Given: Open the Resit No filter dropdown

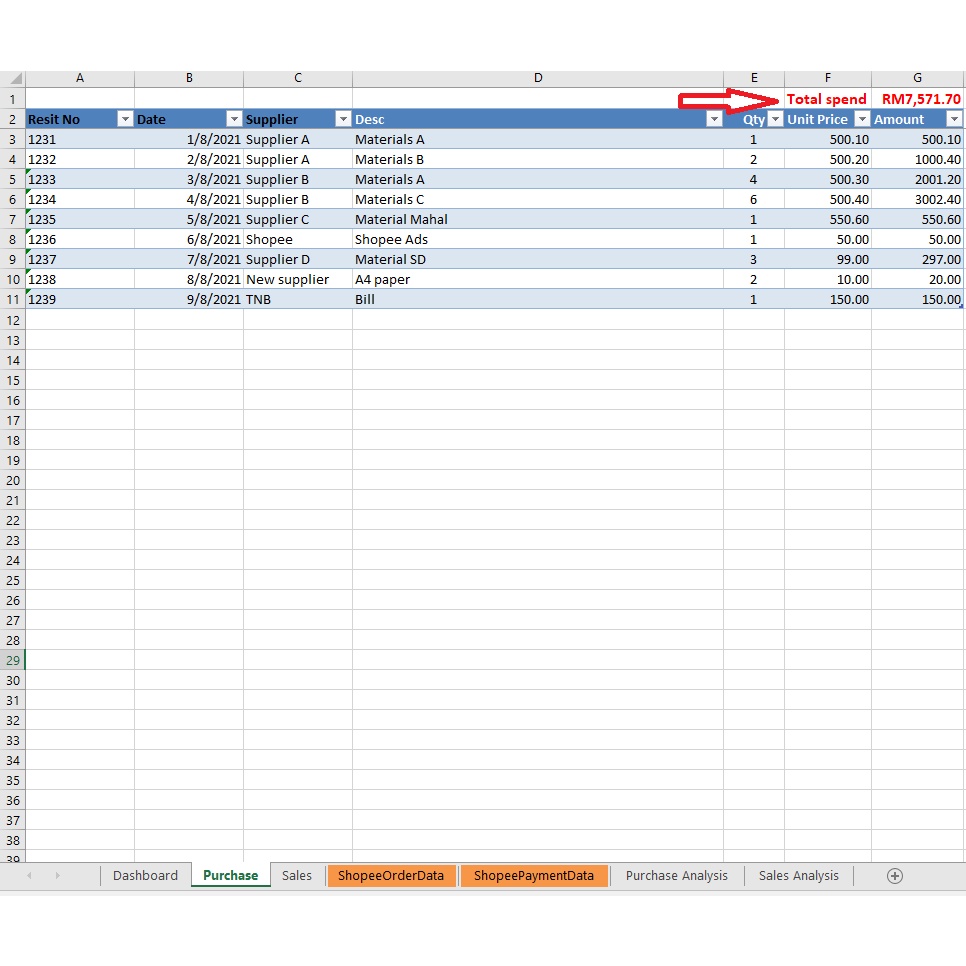Looking at the screenshot, I should tap(125, 119).
